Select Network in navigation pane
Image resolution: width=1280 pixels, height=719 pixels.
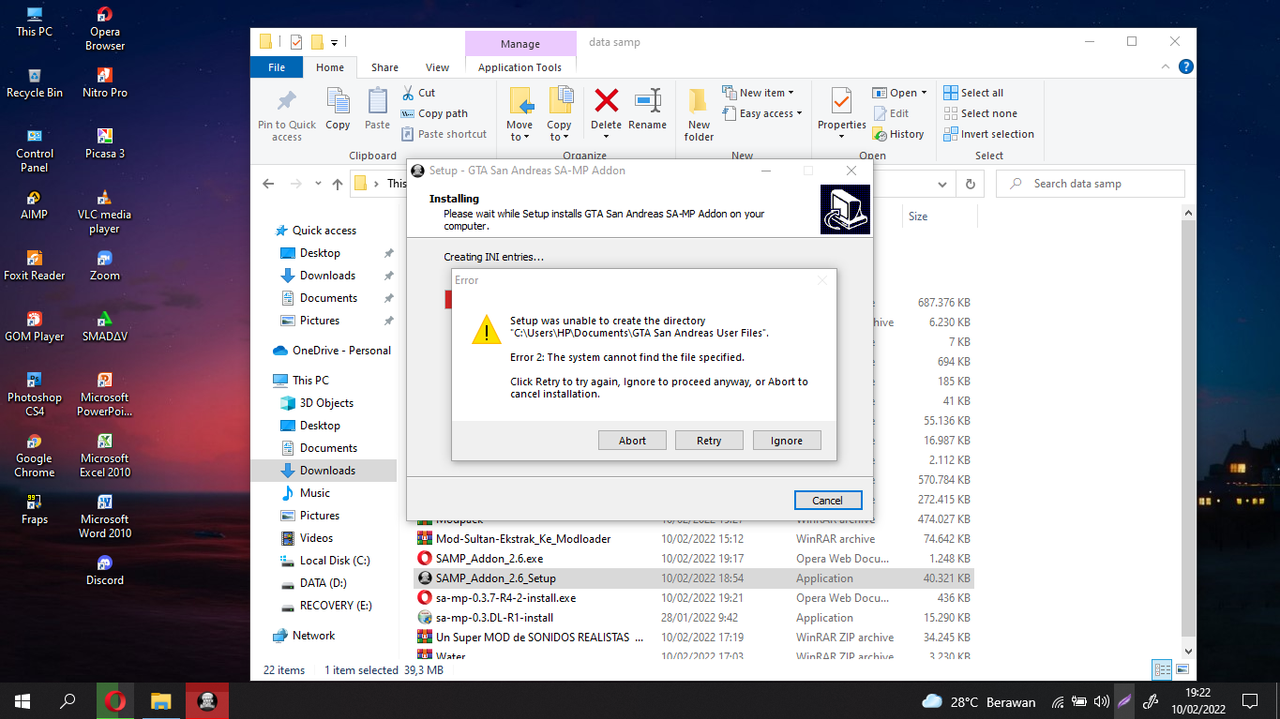point(313,635)
